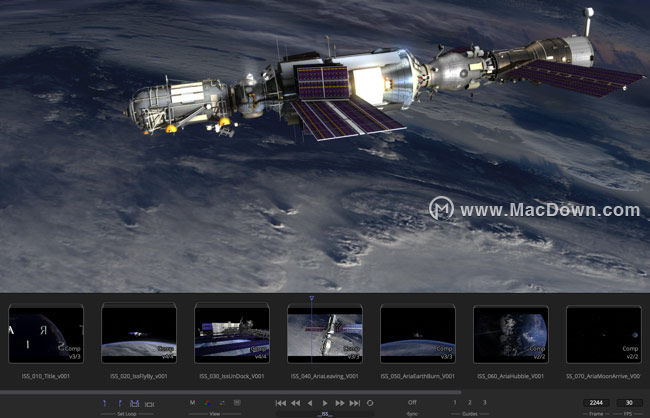Click the circular loop playback icon
This screenshot has height=418, width=650.
coord(370,403)
